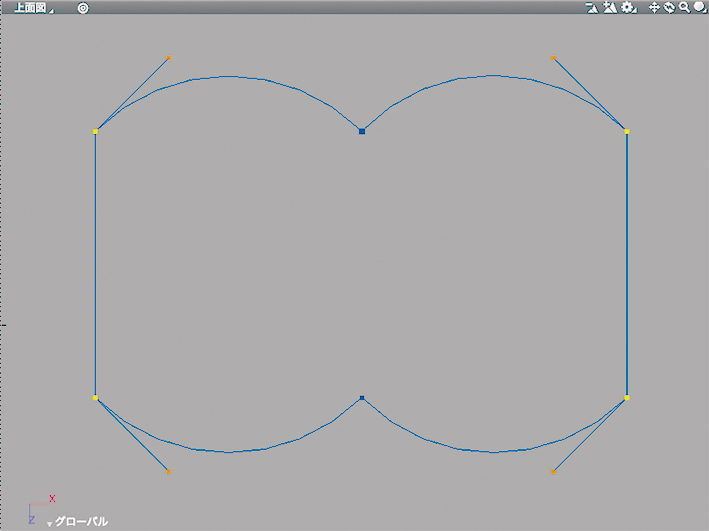Select the upper-right yellow control point
Screen dimensions: 709x531
point(627,132)
